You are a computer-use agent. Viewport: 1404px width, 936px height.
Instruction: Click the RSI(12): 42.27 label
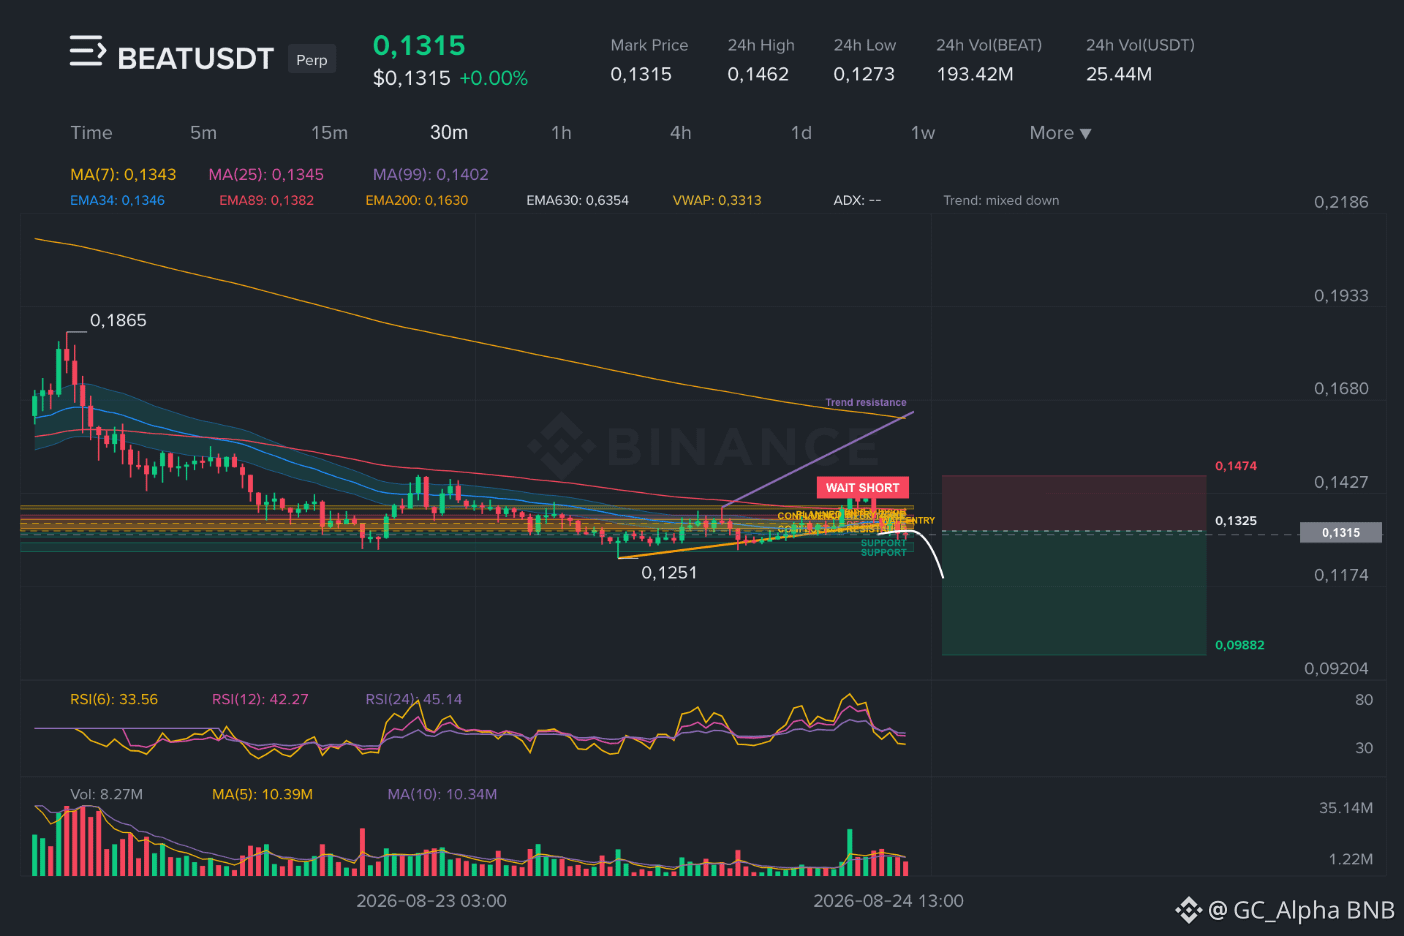tap(260, 699)
